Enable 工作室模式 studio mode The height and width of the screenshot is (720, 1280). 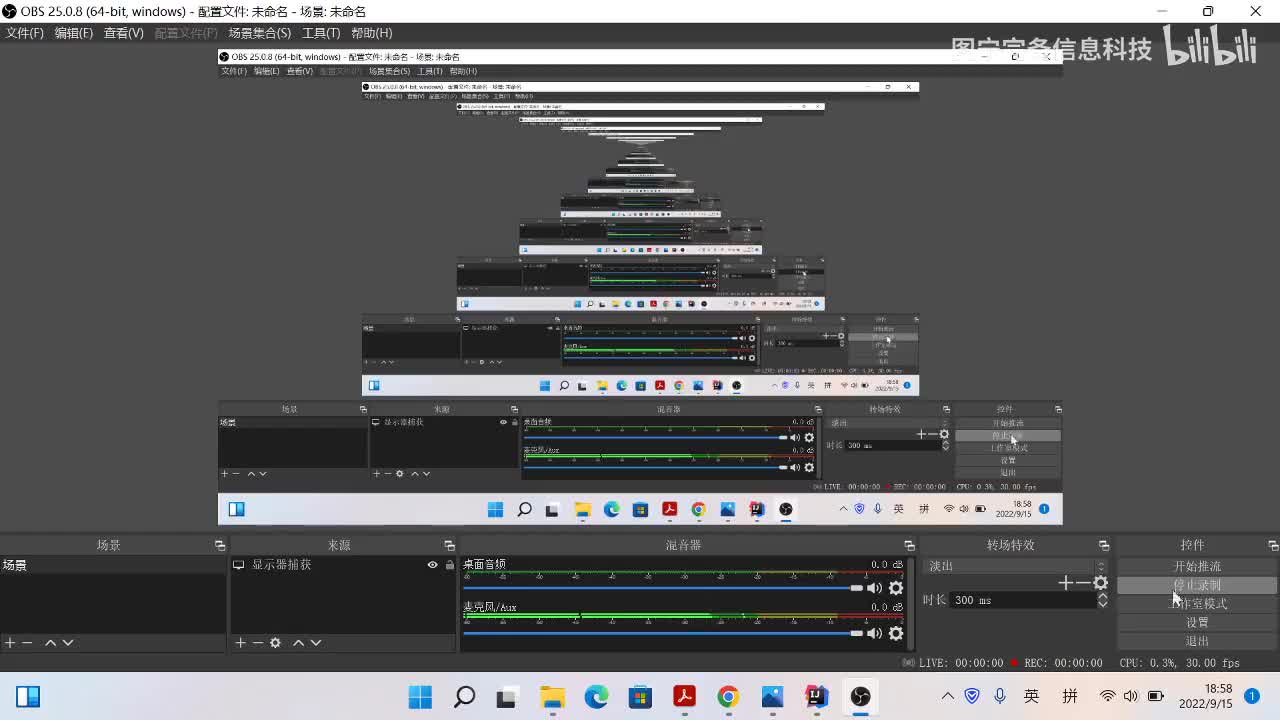(1197, 604)
